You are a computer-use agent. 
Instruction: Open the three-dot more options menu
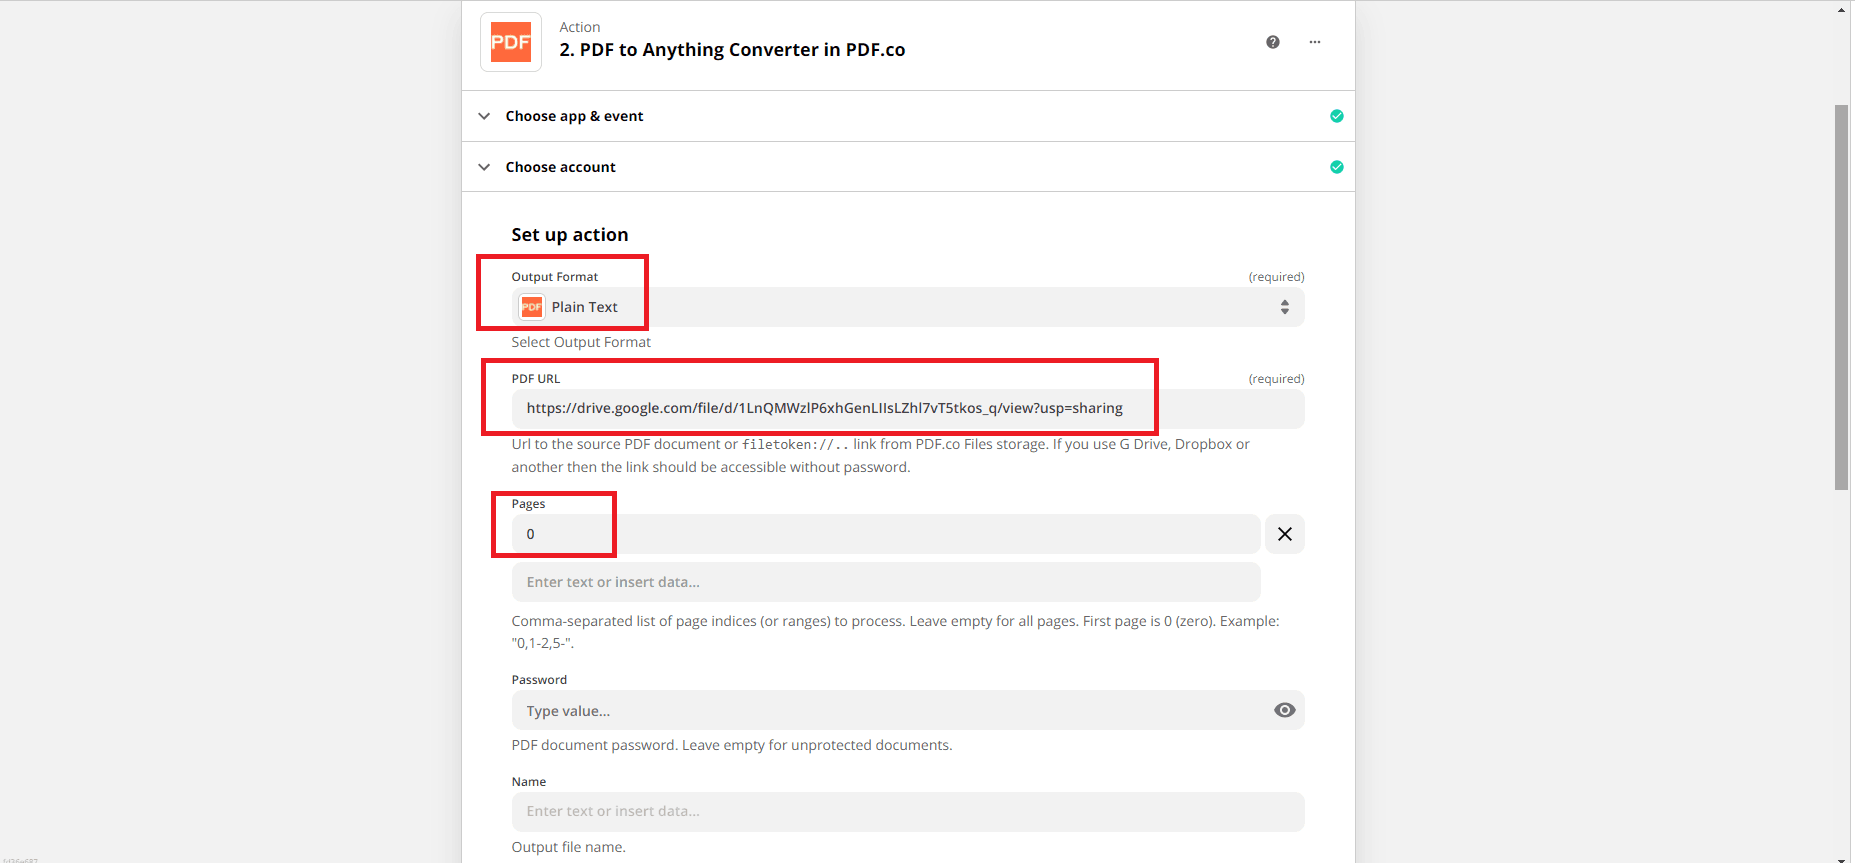1314,42
